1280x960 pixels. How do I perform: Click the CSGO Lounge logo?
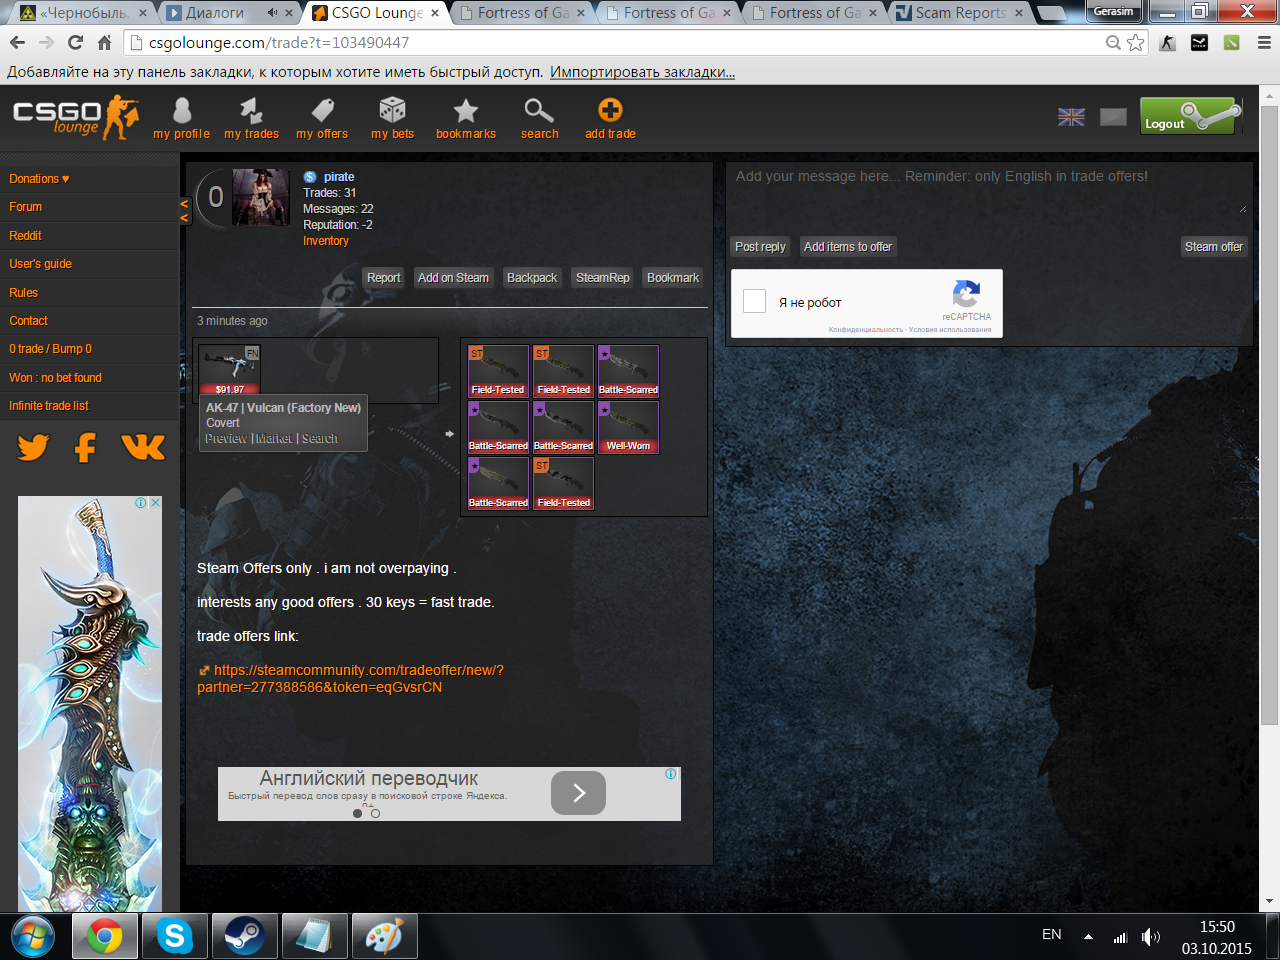pyautogui.click(x=75, y=117)
